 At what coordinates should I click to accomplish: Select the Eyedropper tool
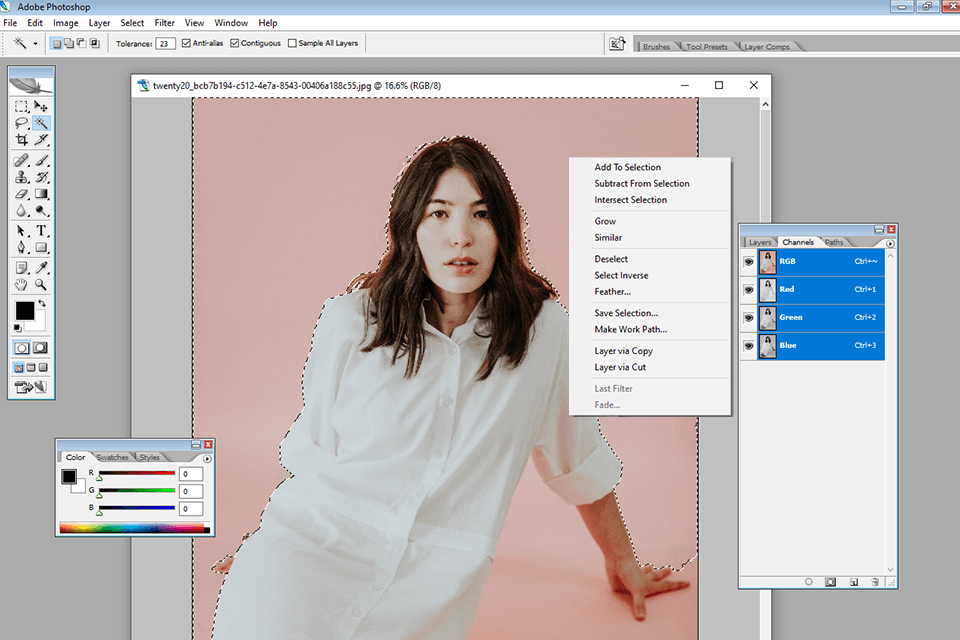41,268
